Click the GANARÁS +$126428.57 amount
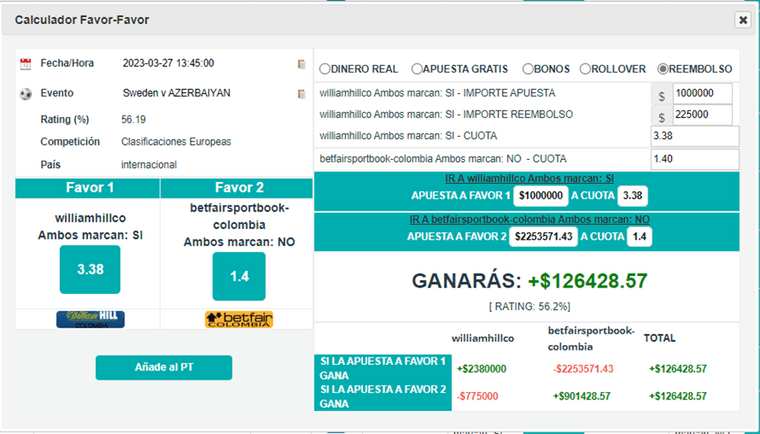The height and width of the screenshot is (434, 760). 587,281
